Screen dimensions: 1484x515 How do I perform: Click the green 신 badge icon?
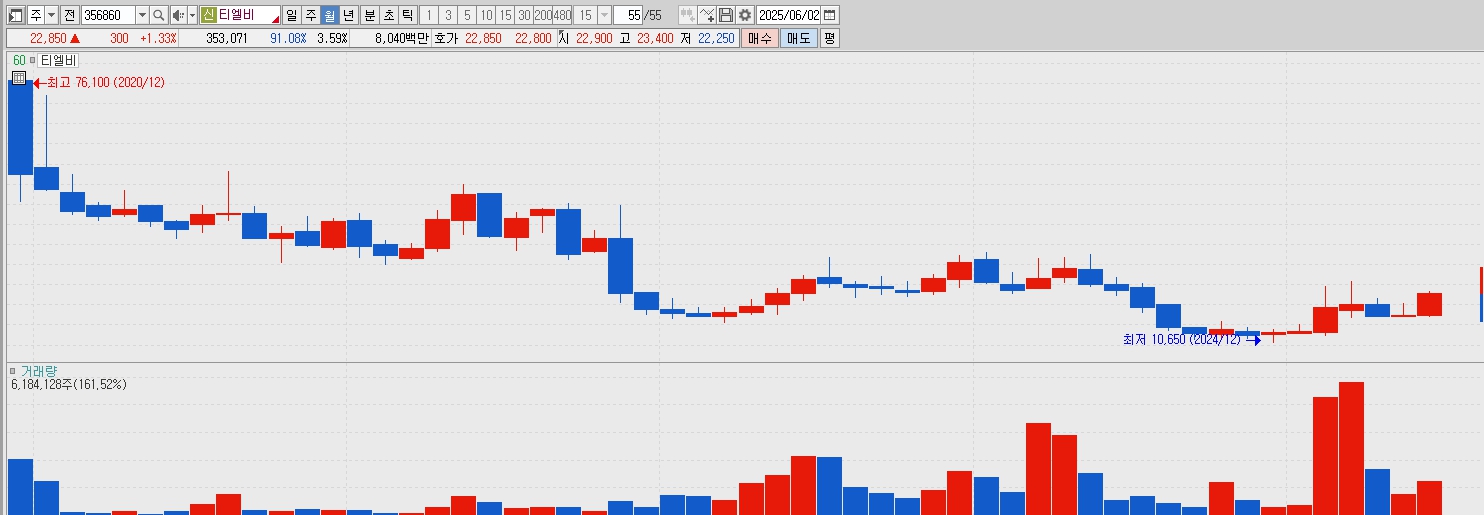click(208, 15)
